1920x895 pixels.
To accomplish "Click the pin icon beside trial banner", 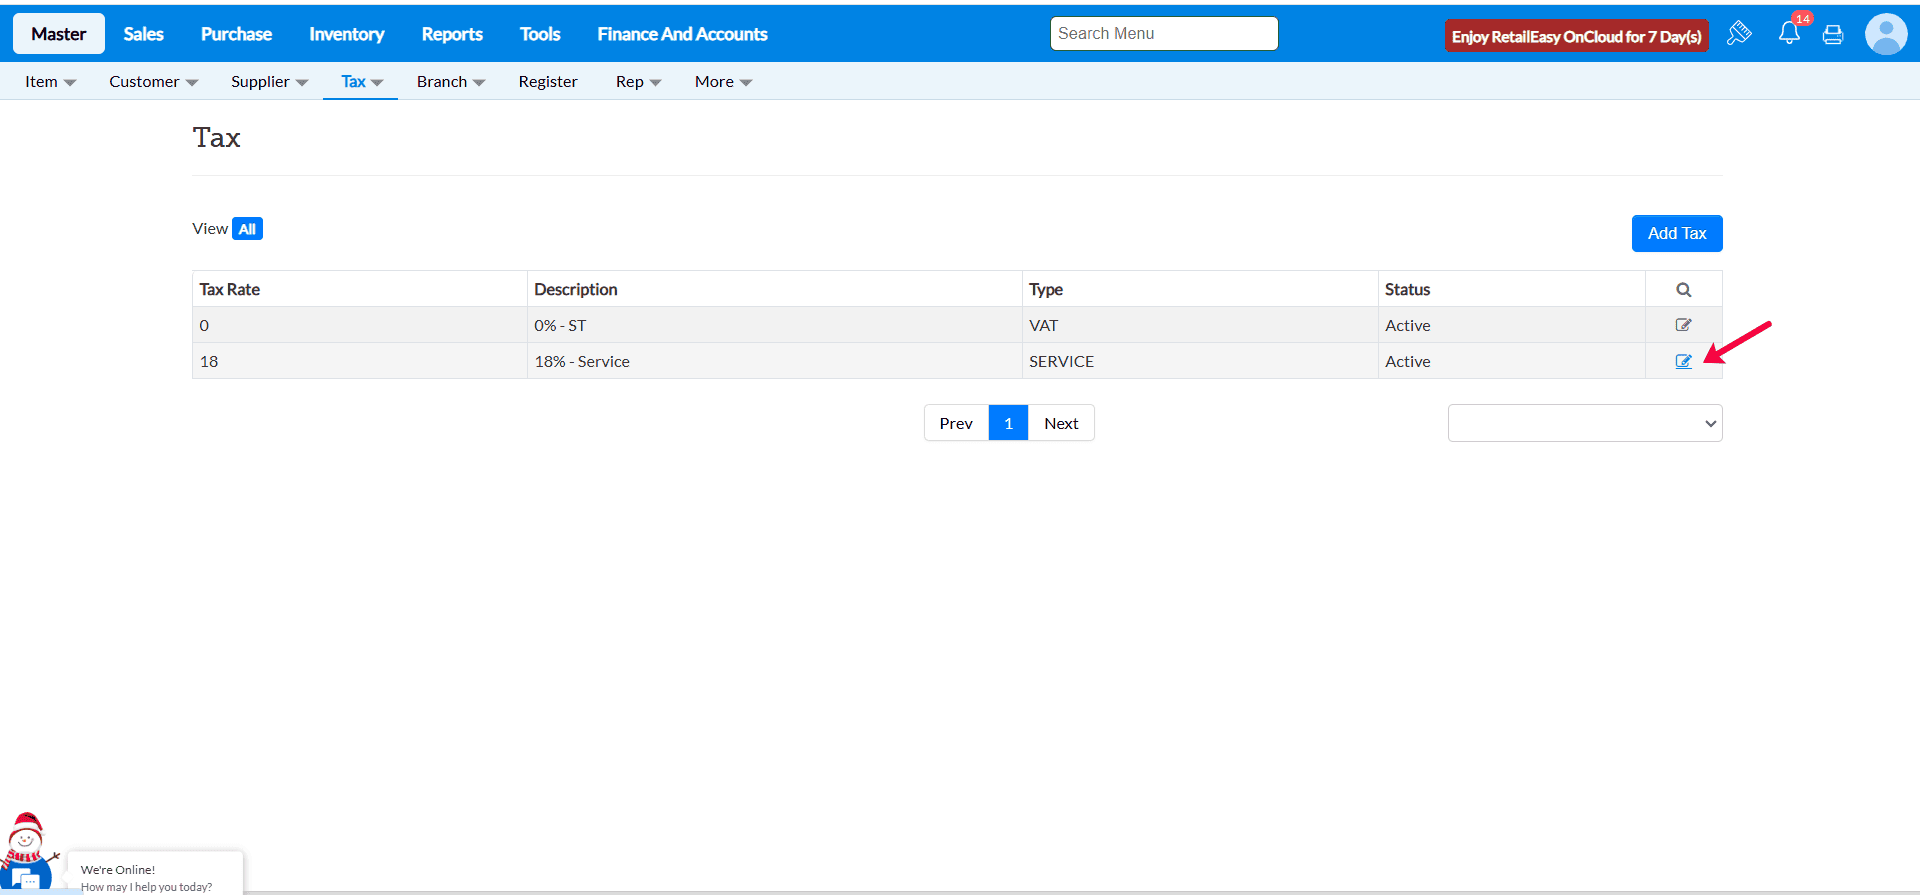I will tap(1739, 34).
